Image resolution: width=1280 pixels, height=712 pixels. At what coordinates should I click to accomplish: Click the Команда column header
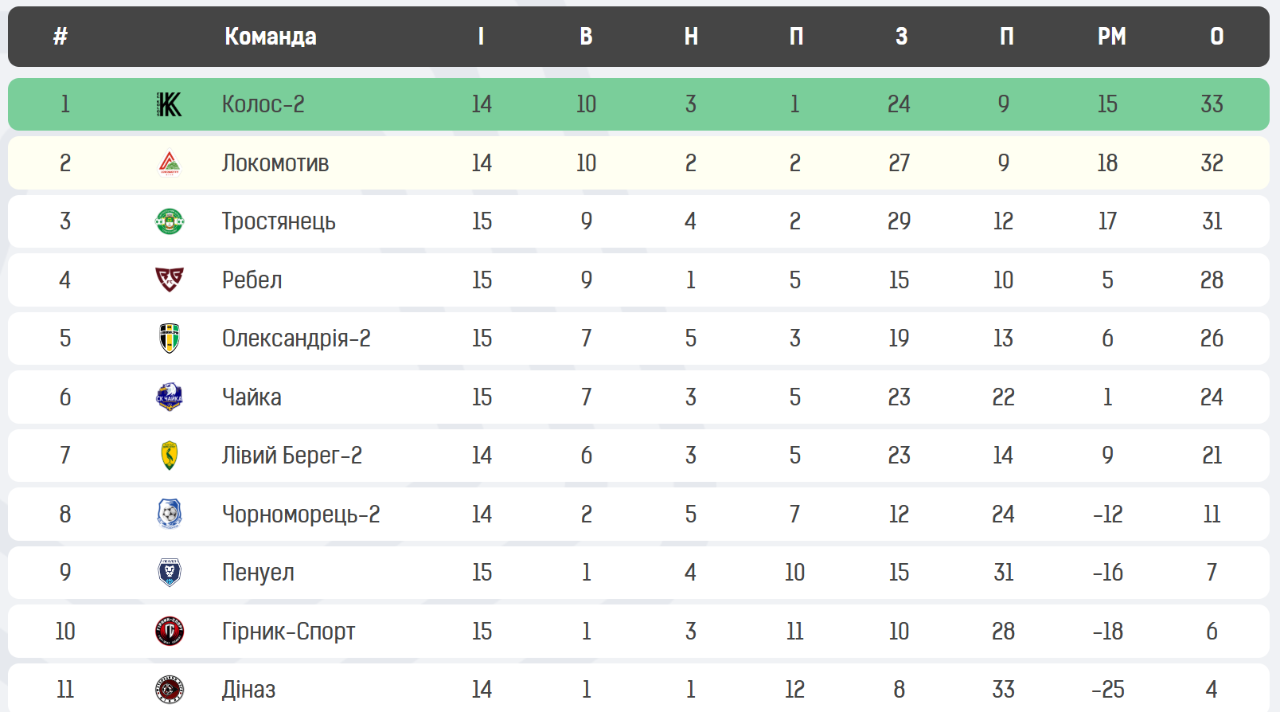[270, 37]
